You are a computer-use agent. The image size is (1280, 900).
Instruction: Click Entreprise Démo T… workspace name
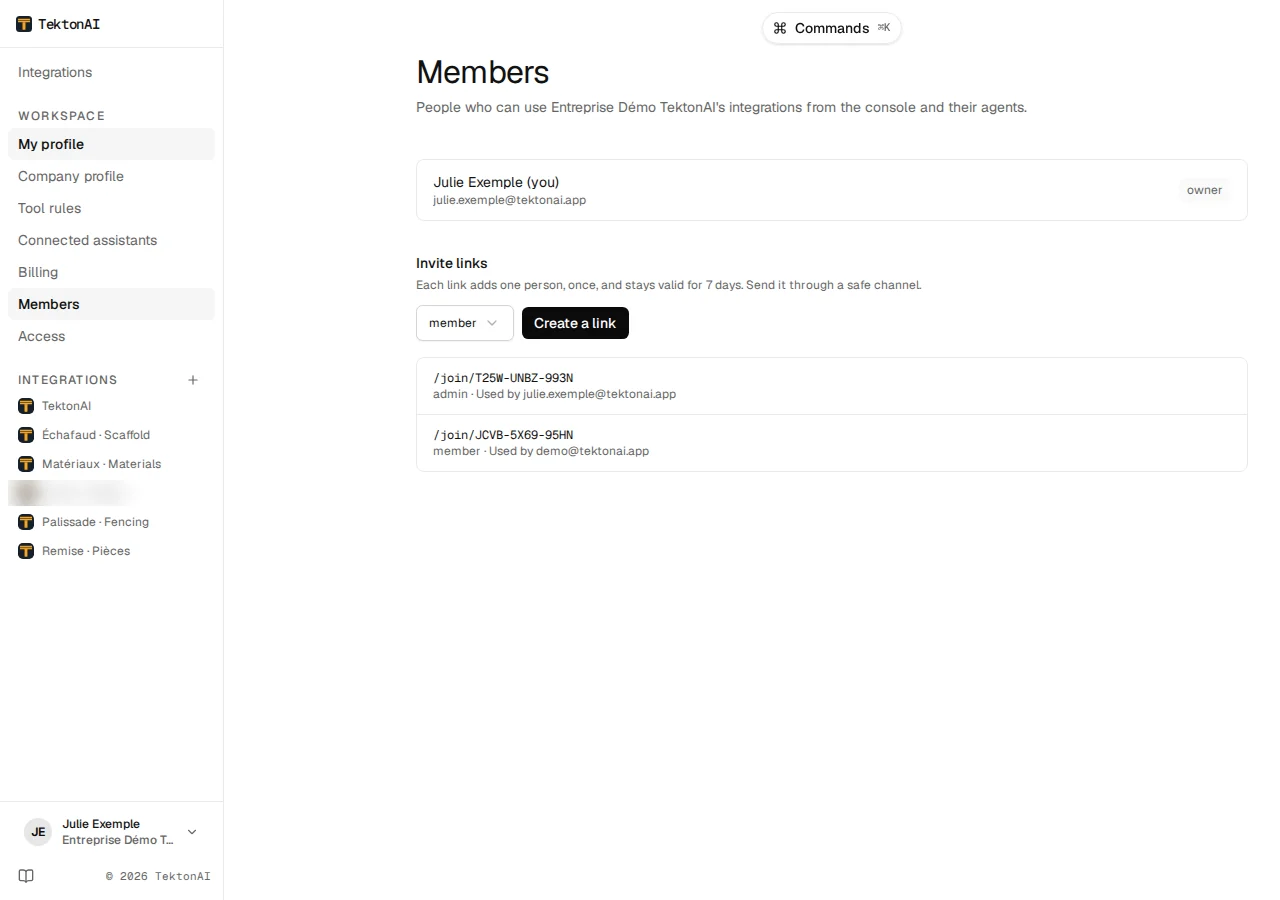tap(118, 840)
